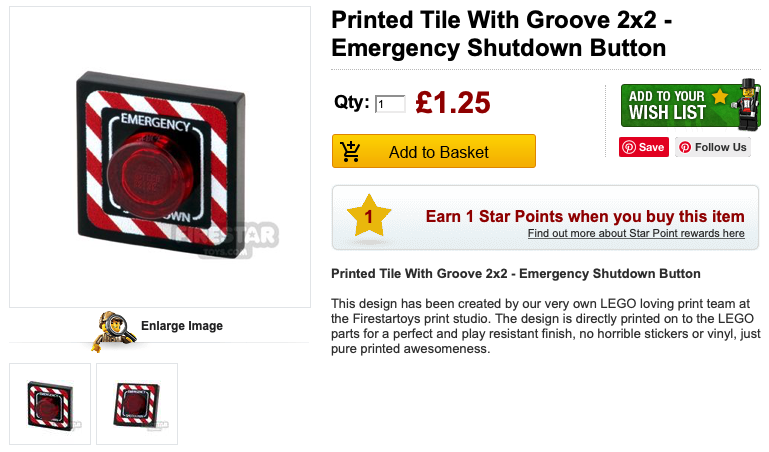This screenshot has width=769, height=452.
Task: Click the Enlarge Image link
Action: pyautogui.click(x=182, y=326)
